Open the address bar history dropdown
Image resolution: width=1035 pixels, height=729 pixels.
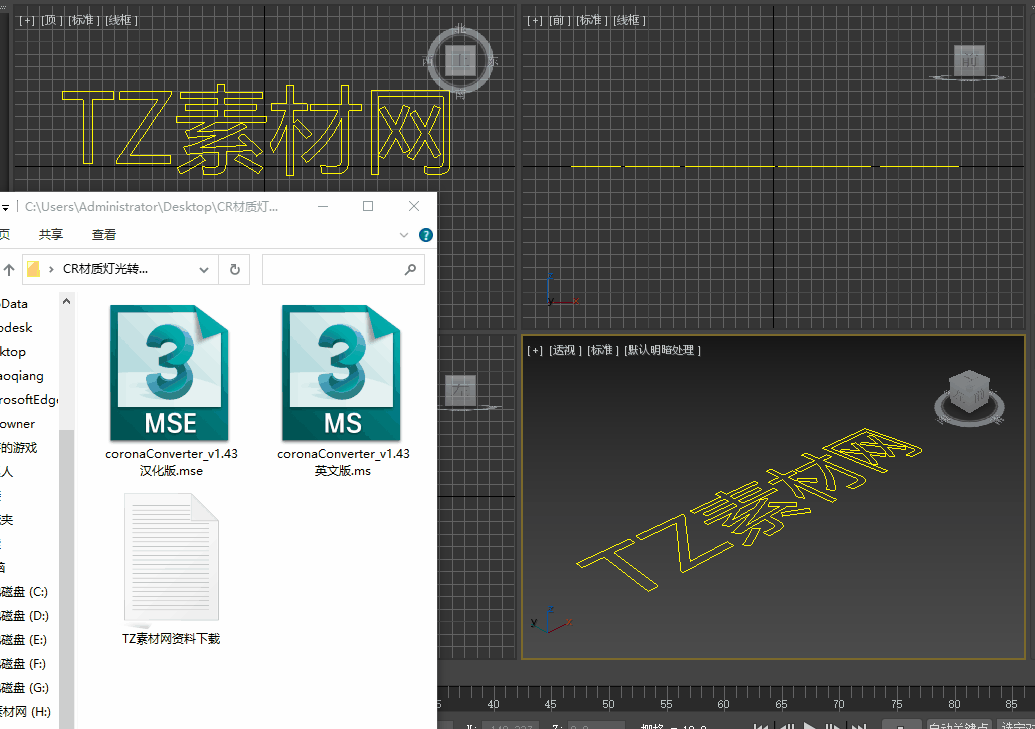click(204, 269)
